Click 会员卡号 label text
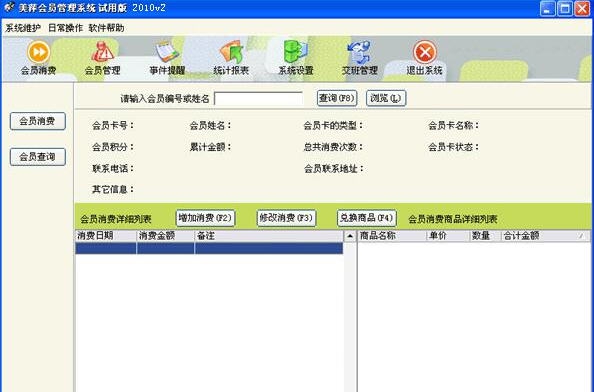The height and width of the screenshot is (392, 594). (113, 125)
